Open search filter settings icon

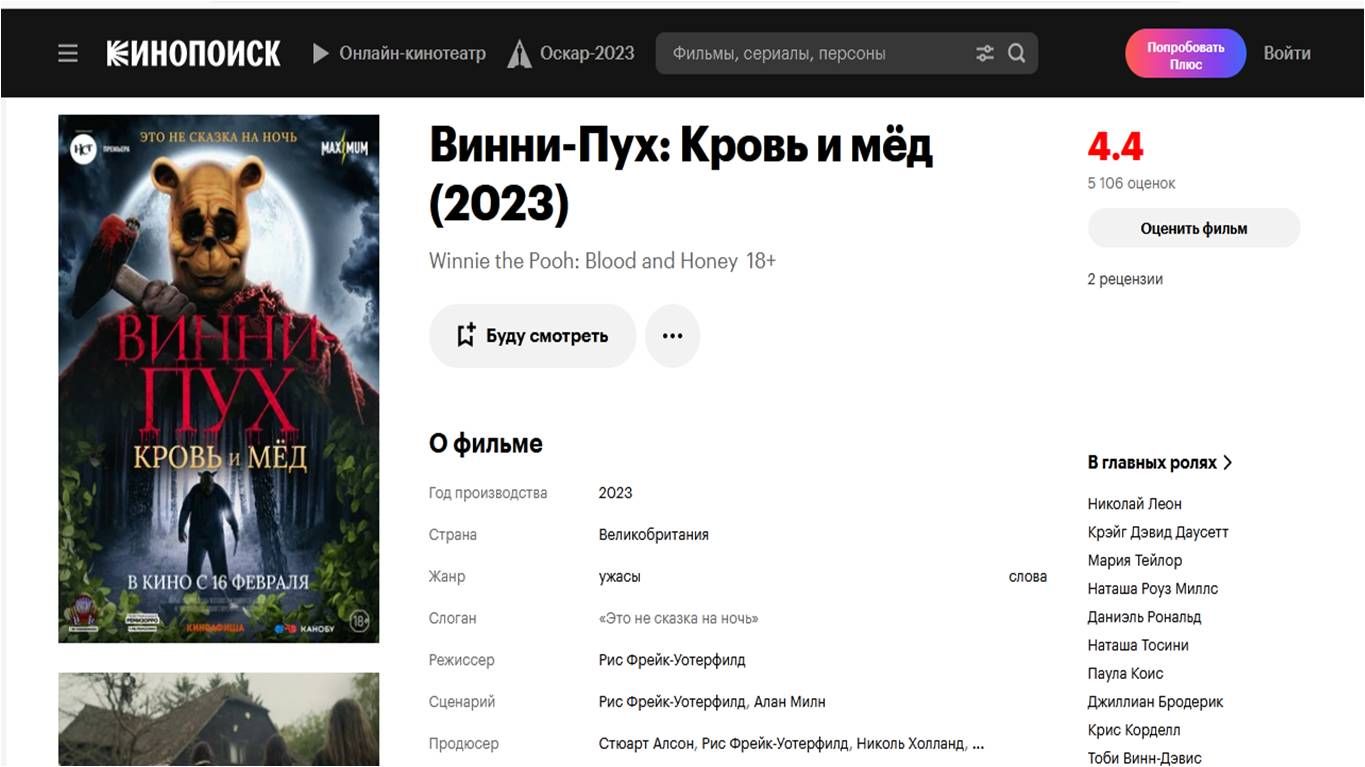985,54
